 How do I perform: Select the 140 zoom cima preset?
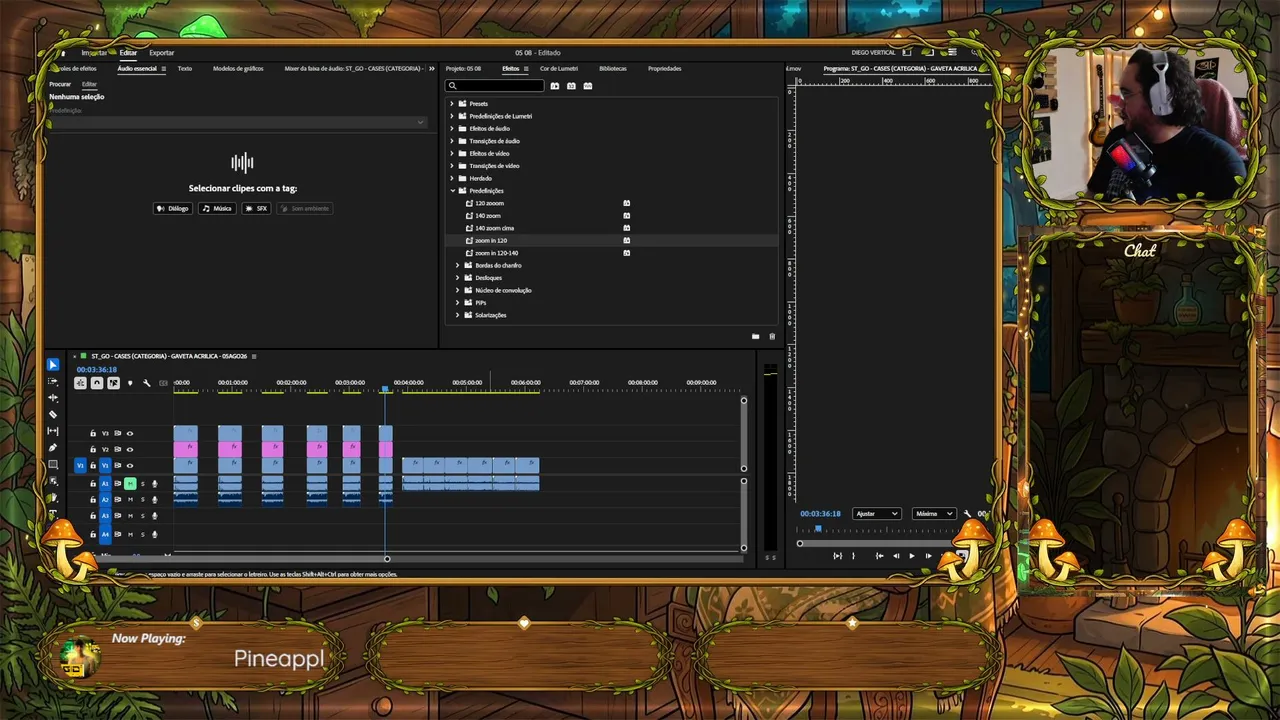coord(494,228)
